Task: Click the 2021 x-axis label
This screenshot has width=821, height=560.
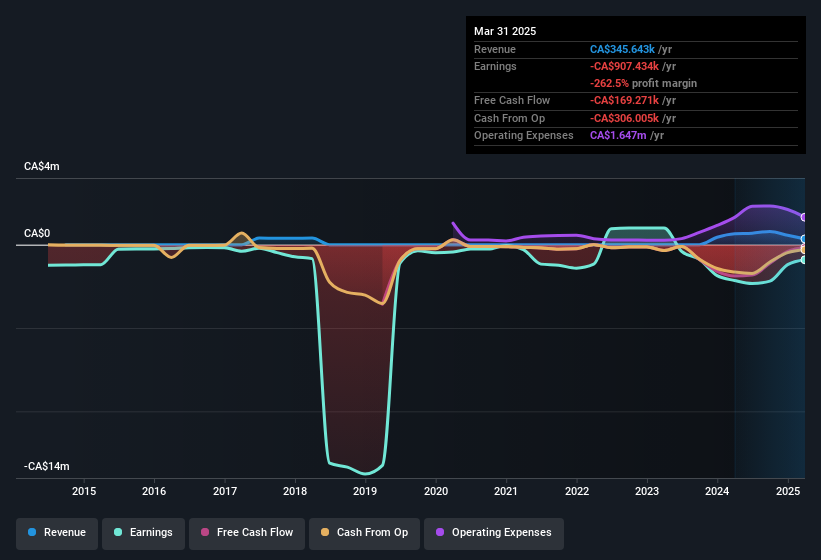Action: [x=506, y=491]
